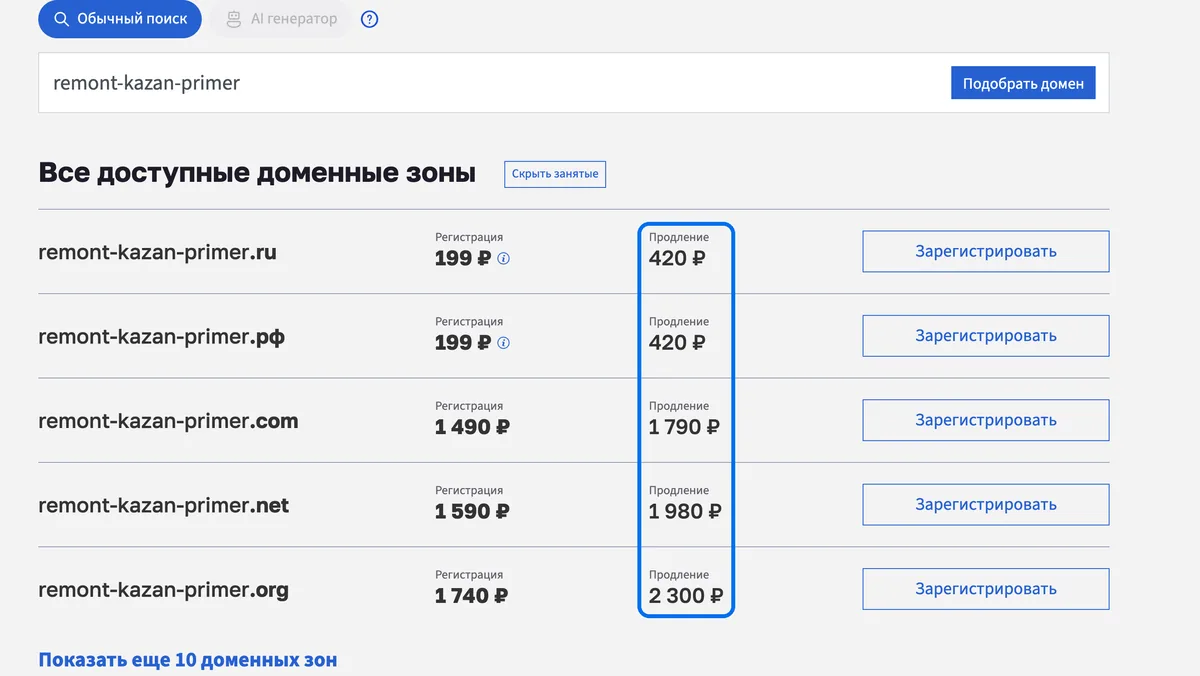Screen dimensions: 1200x676
Task: Select domain name remont-kazan-primer.com text
Action: 168,421
